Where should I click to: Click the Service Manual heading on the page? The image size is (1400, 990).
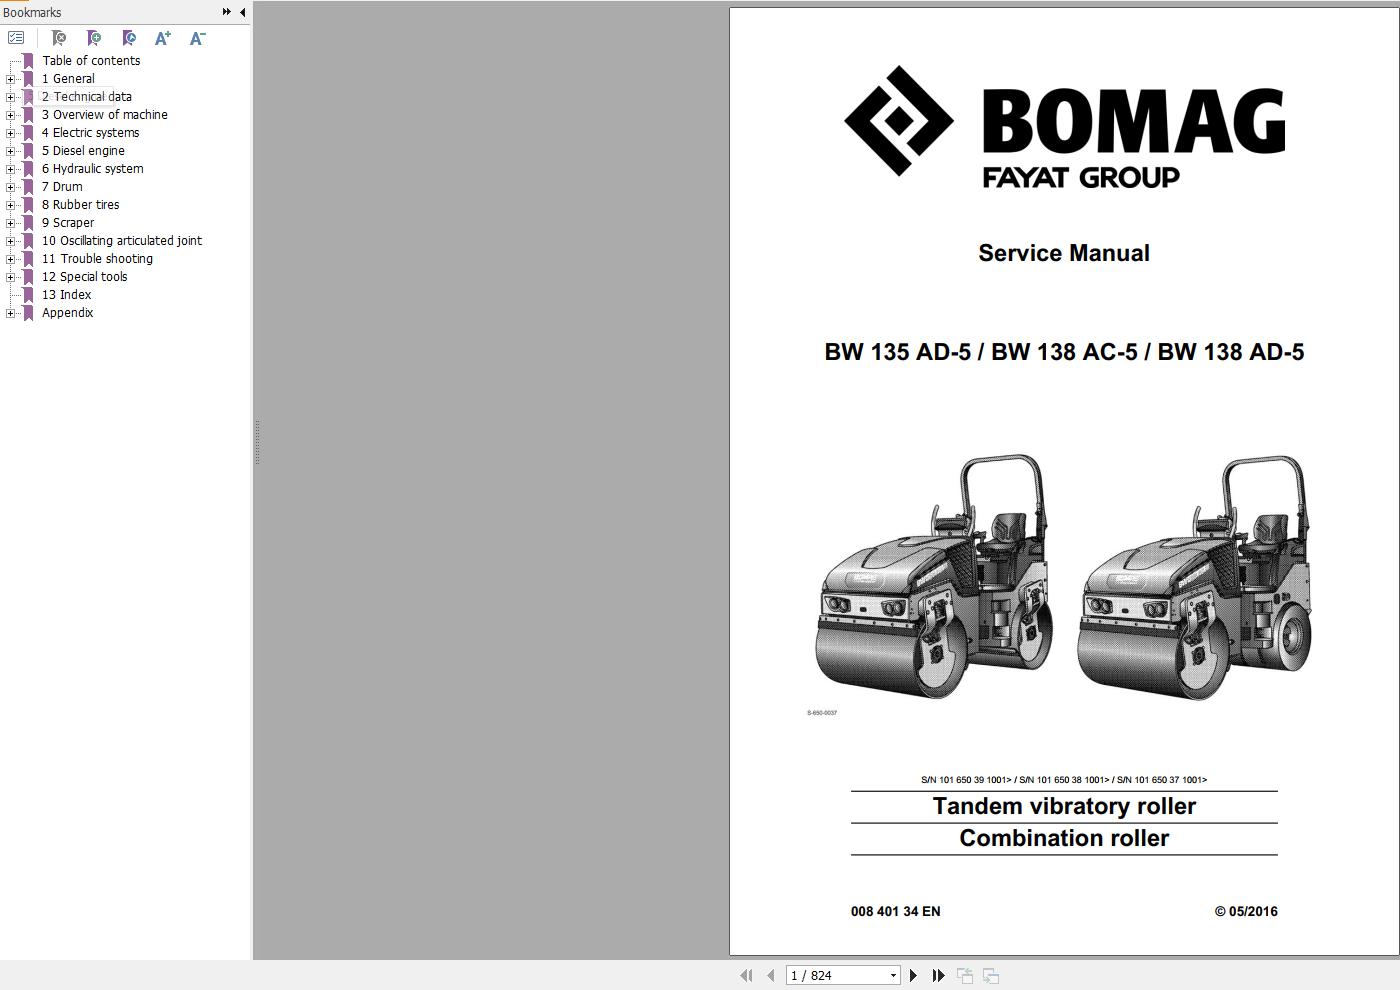click(x=1064, y=253)
